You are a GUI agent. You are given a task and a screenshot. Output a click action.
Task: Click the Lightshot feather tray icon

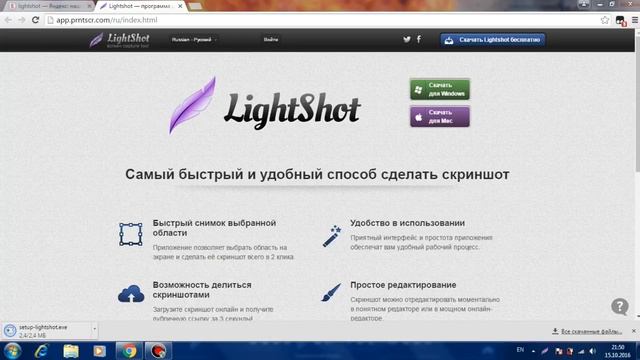[545, 351]
